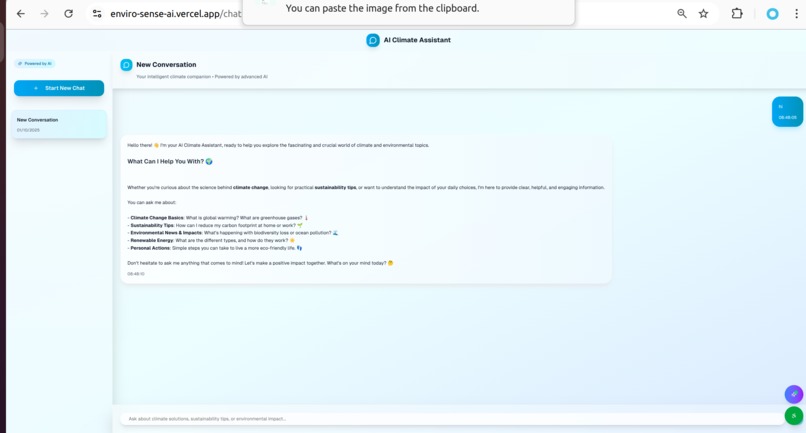
Task: Open the browser extensions puzzle icon
Action: point(737,14)
